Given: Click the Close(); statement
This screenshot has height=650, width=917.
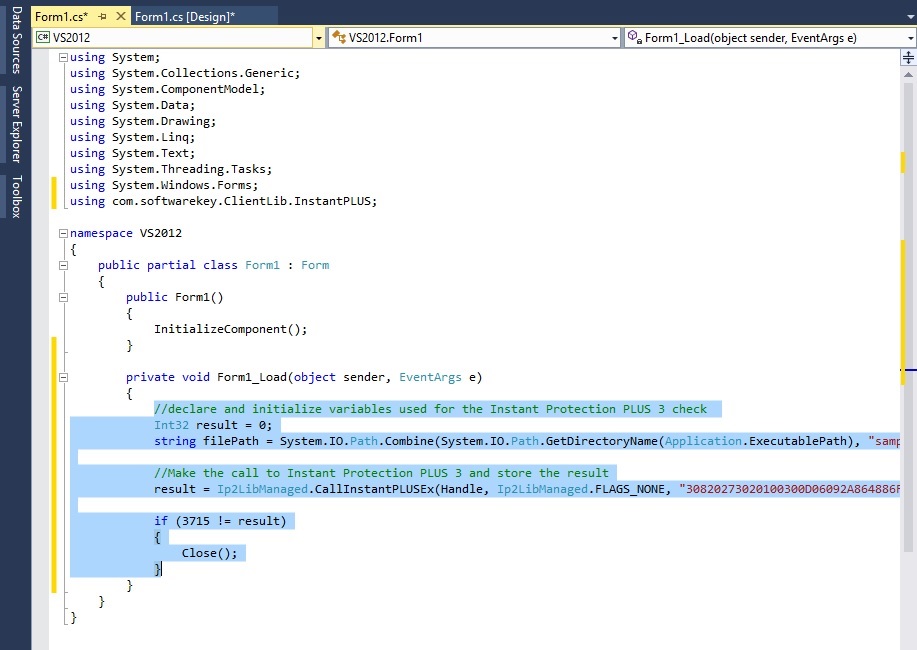Looking at the screenshot, I should click(x=209, y=553).
